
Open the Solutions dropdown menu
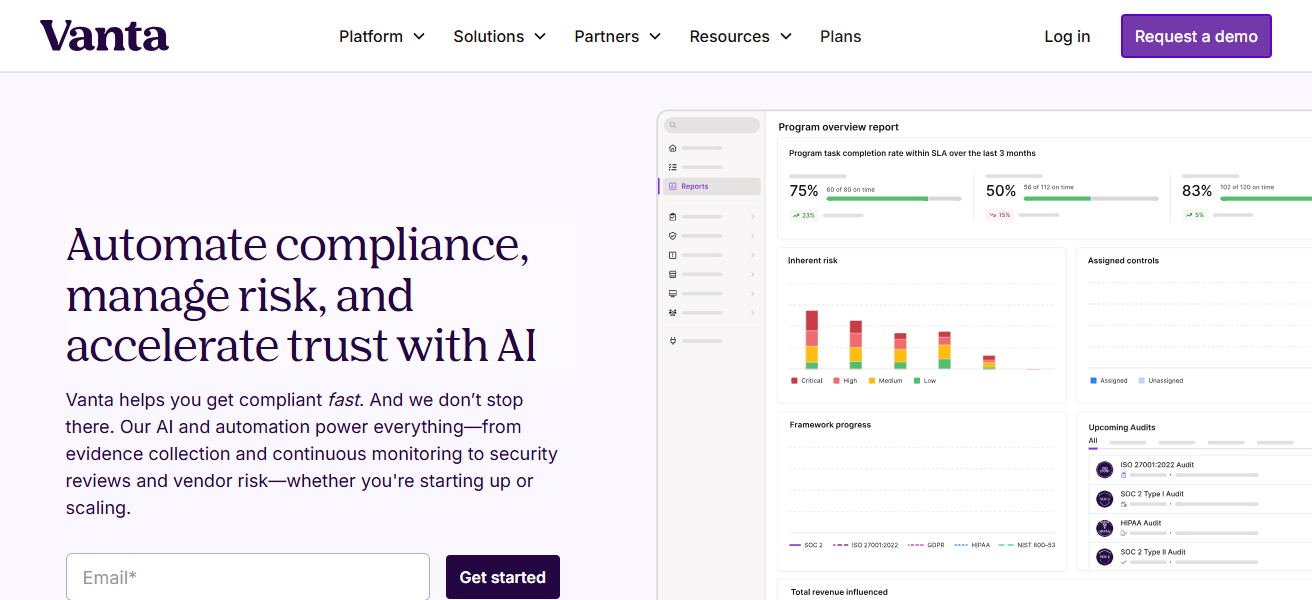tap(499, 36)
